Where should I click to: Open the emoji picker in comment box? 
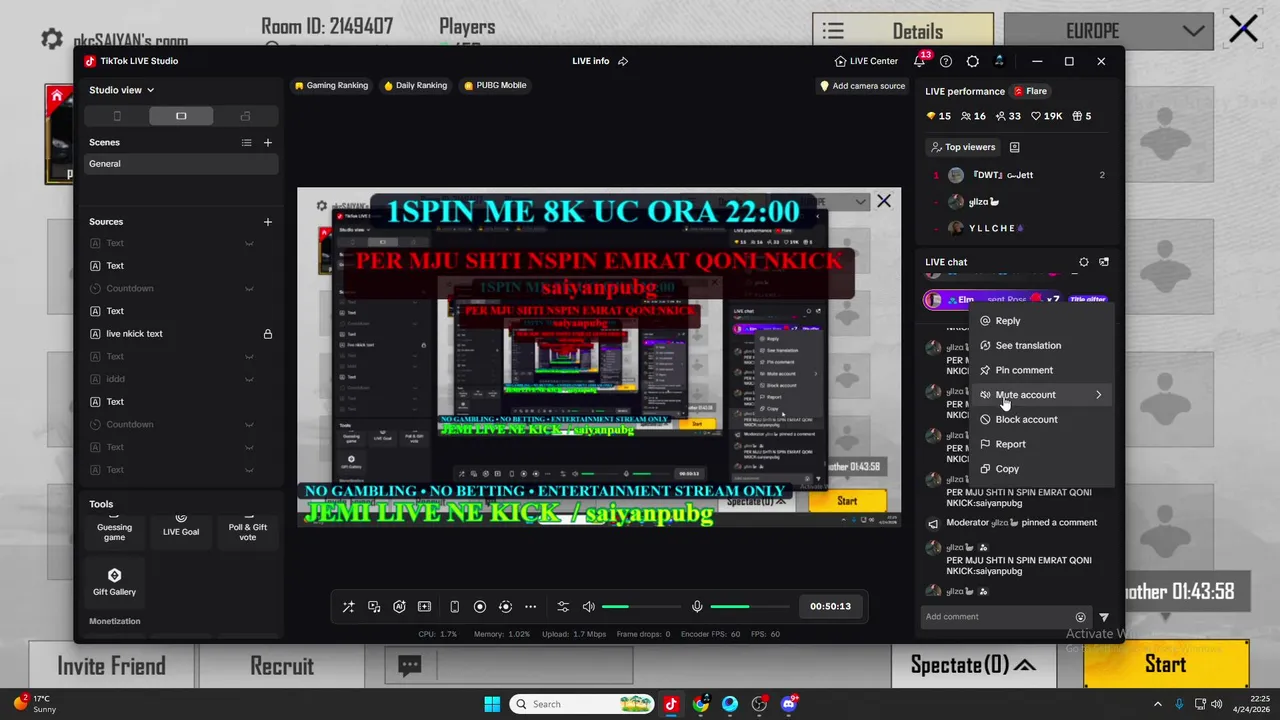tap(1080, 617)
